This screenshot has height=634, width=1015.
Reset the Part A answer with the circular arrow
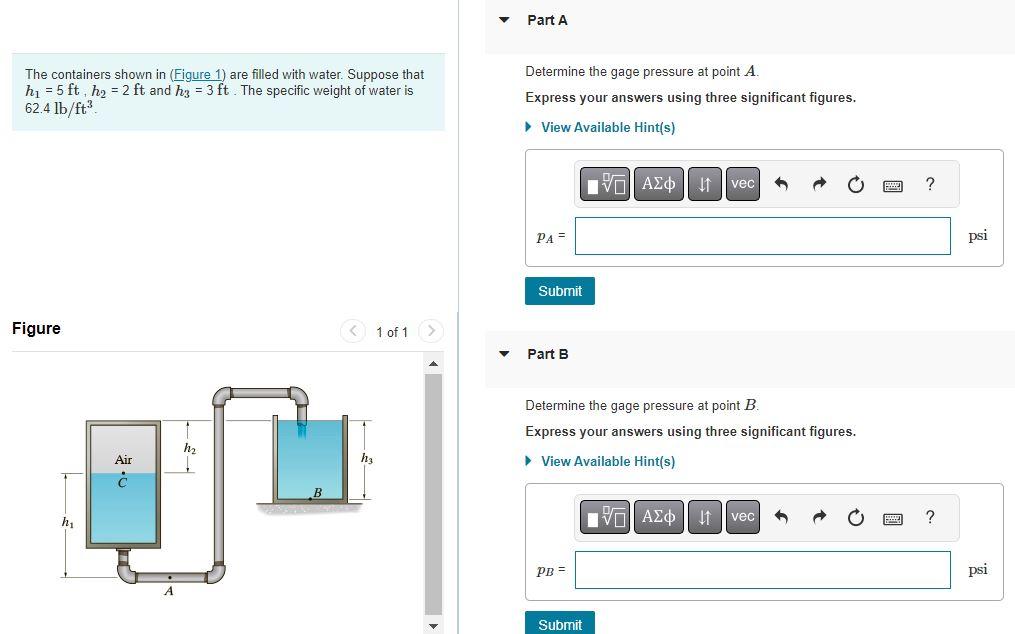pyautogui.click(x=855, y=184)
